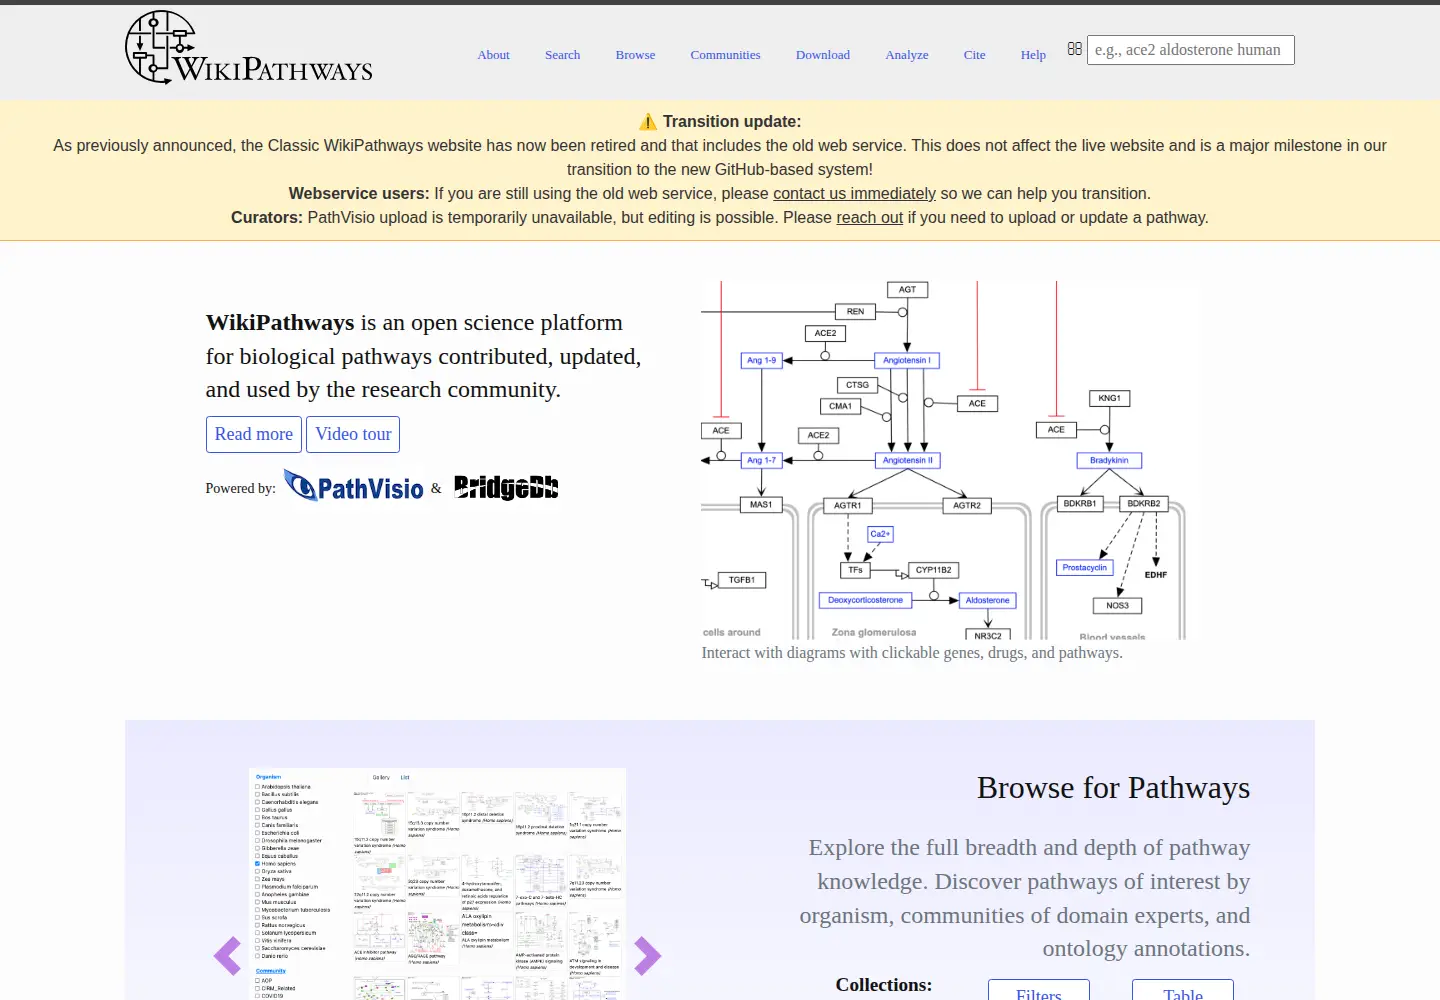Open the Analyze menu item
The height and width of the screenshot is (1000, 1440).
[x=907, y=55]
